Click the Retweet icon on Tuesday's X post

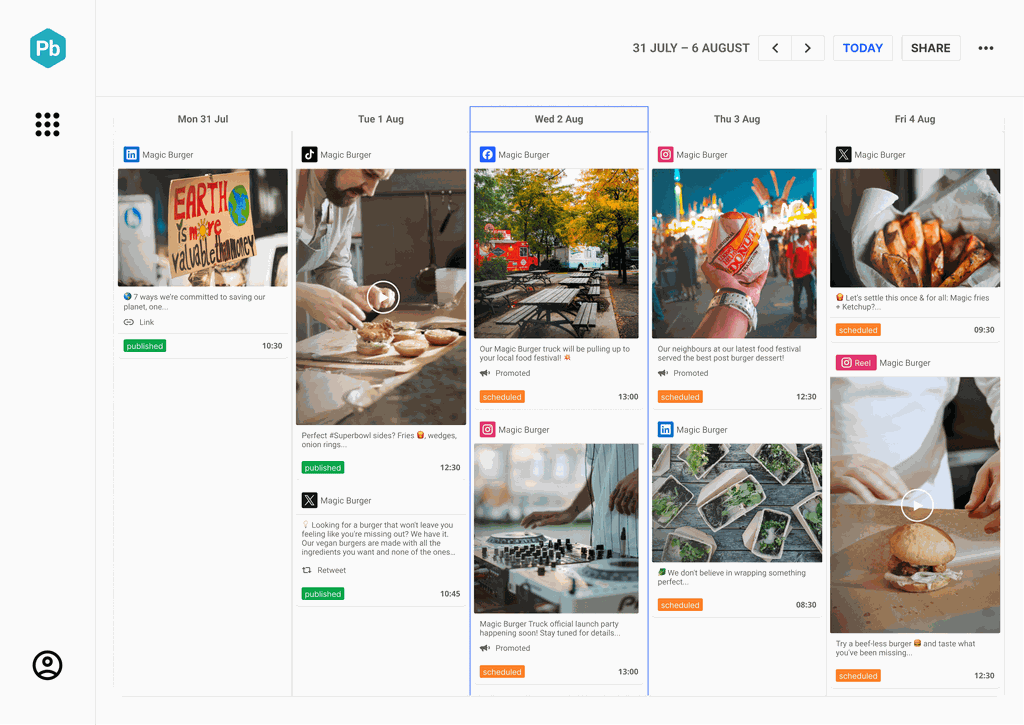pyautogui.click(x=307, y=570)
